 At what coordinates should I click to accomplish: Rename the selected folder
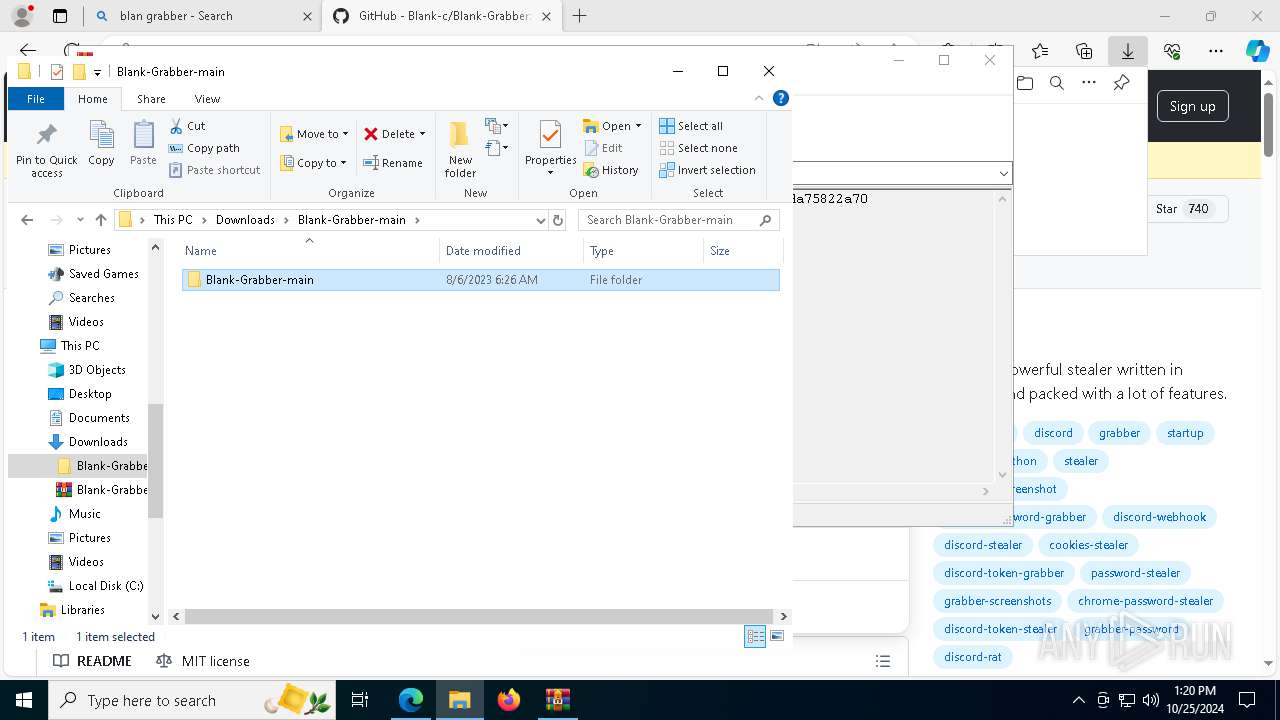coord(393,163)
